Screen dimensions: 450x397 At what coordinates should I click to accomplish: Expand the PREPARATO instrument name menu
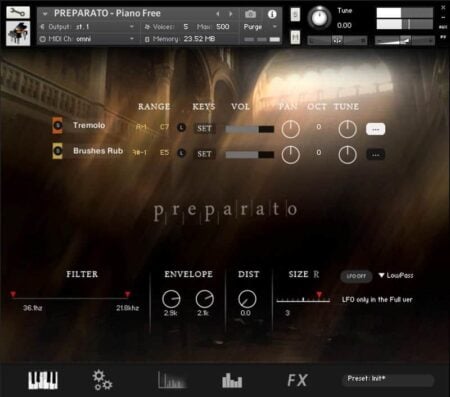(x=45, y=14)
